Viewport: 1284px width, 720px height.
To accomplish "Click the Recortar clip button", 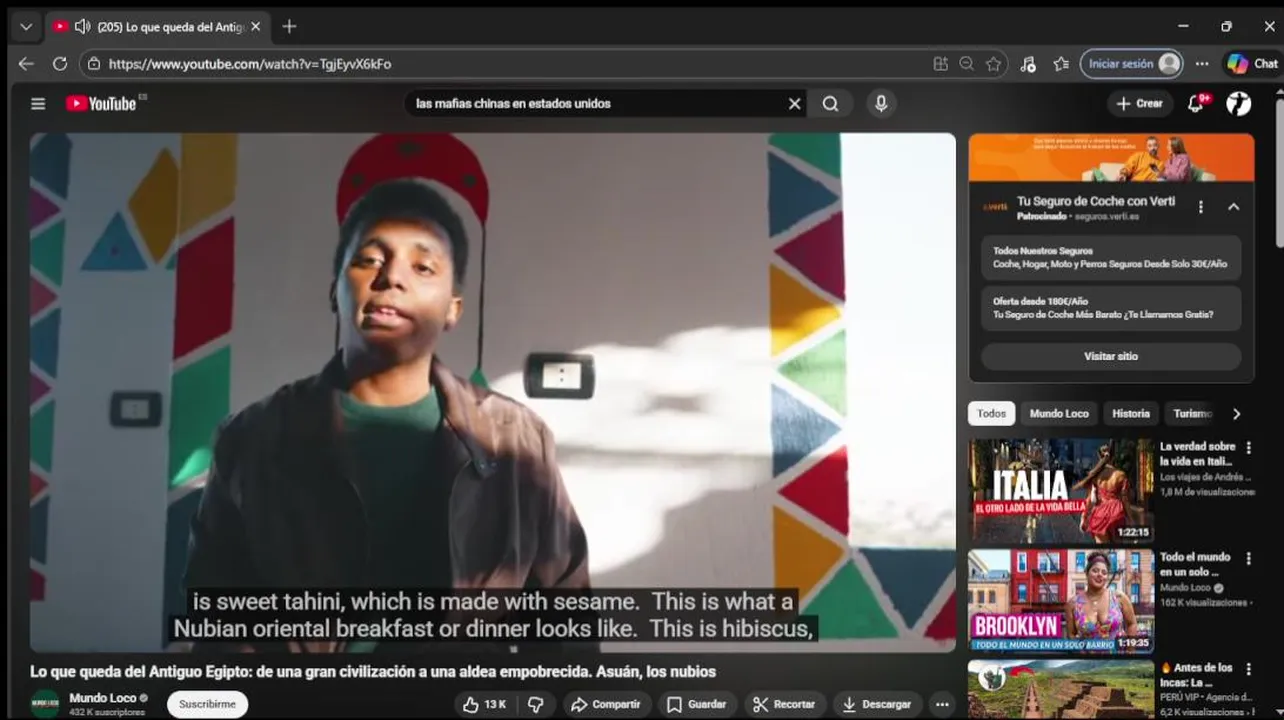I will 785,704.
